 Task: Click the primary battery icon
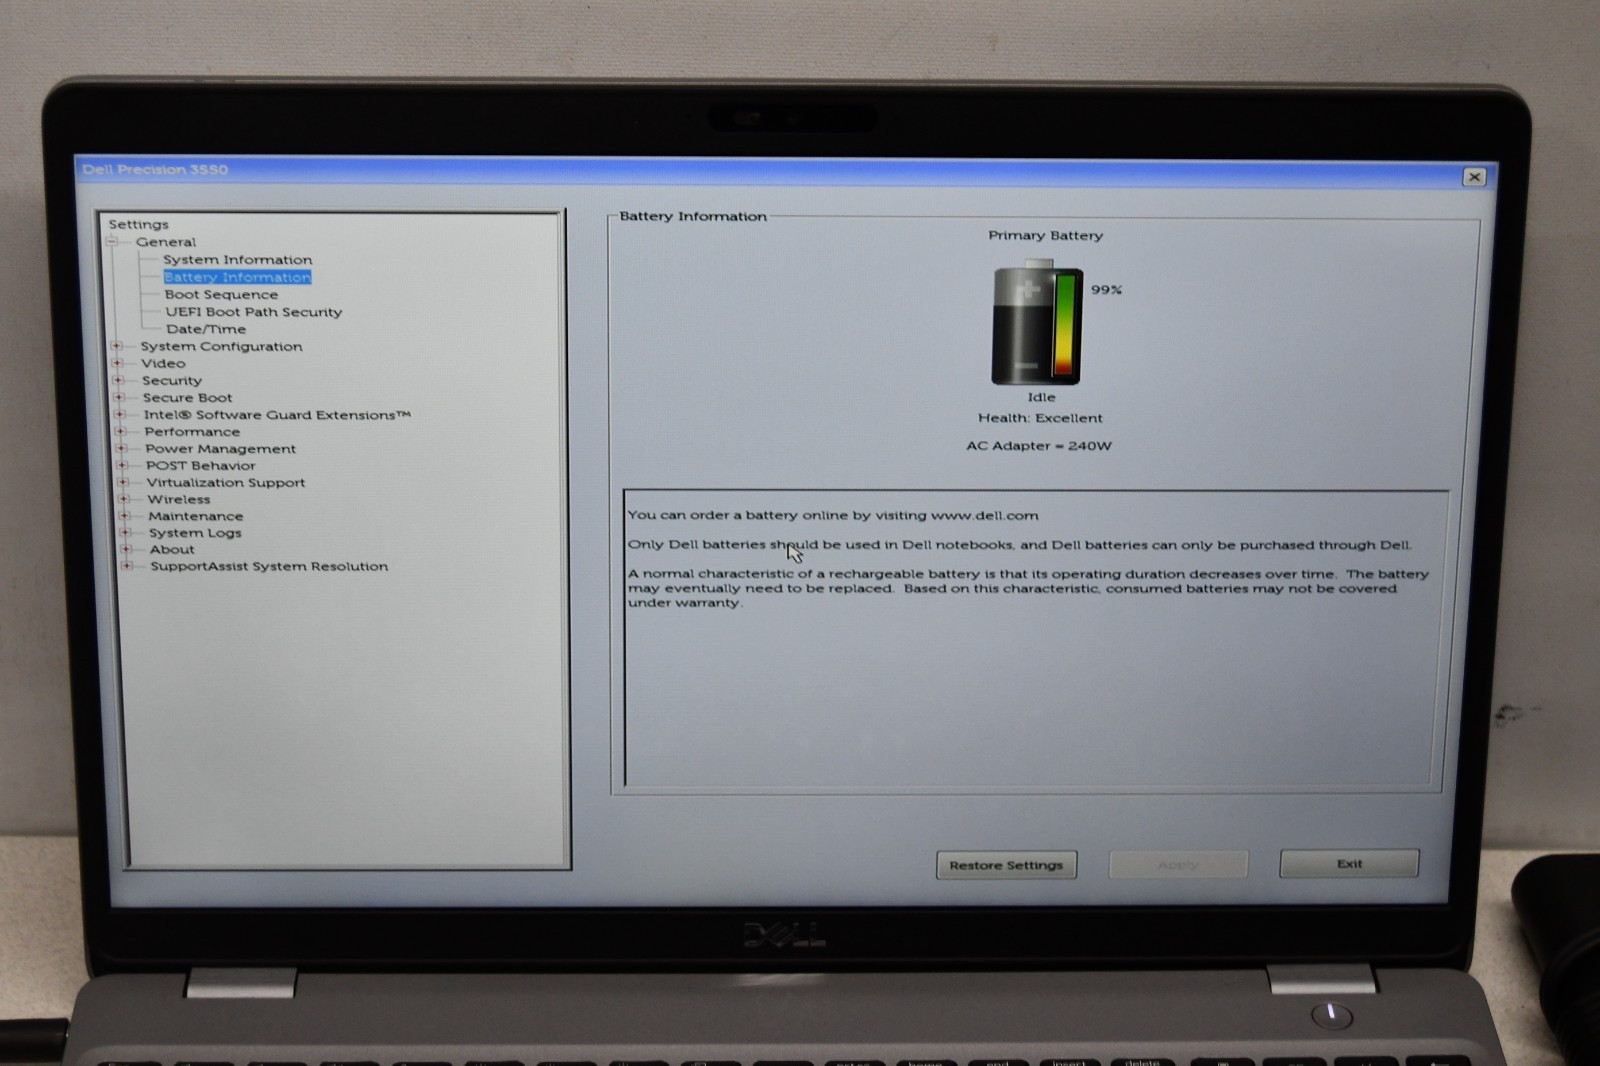pos(1036,323)
